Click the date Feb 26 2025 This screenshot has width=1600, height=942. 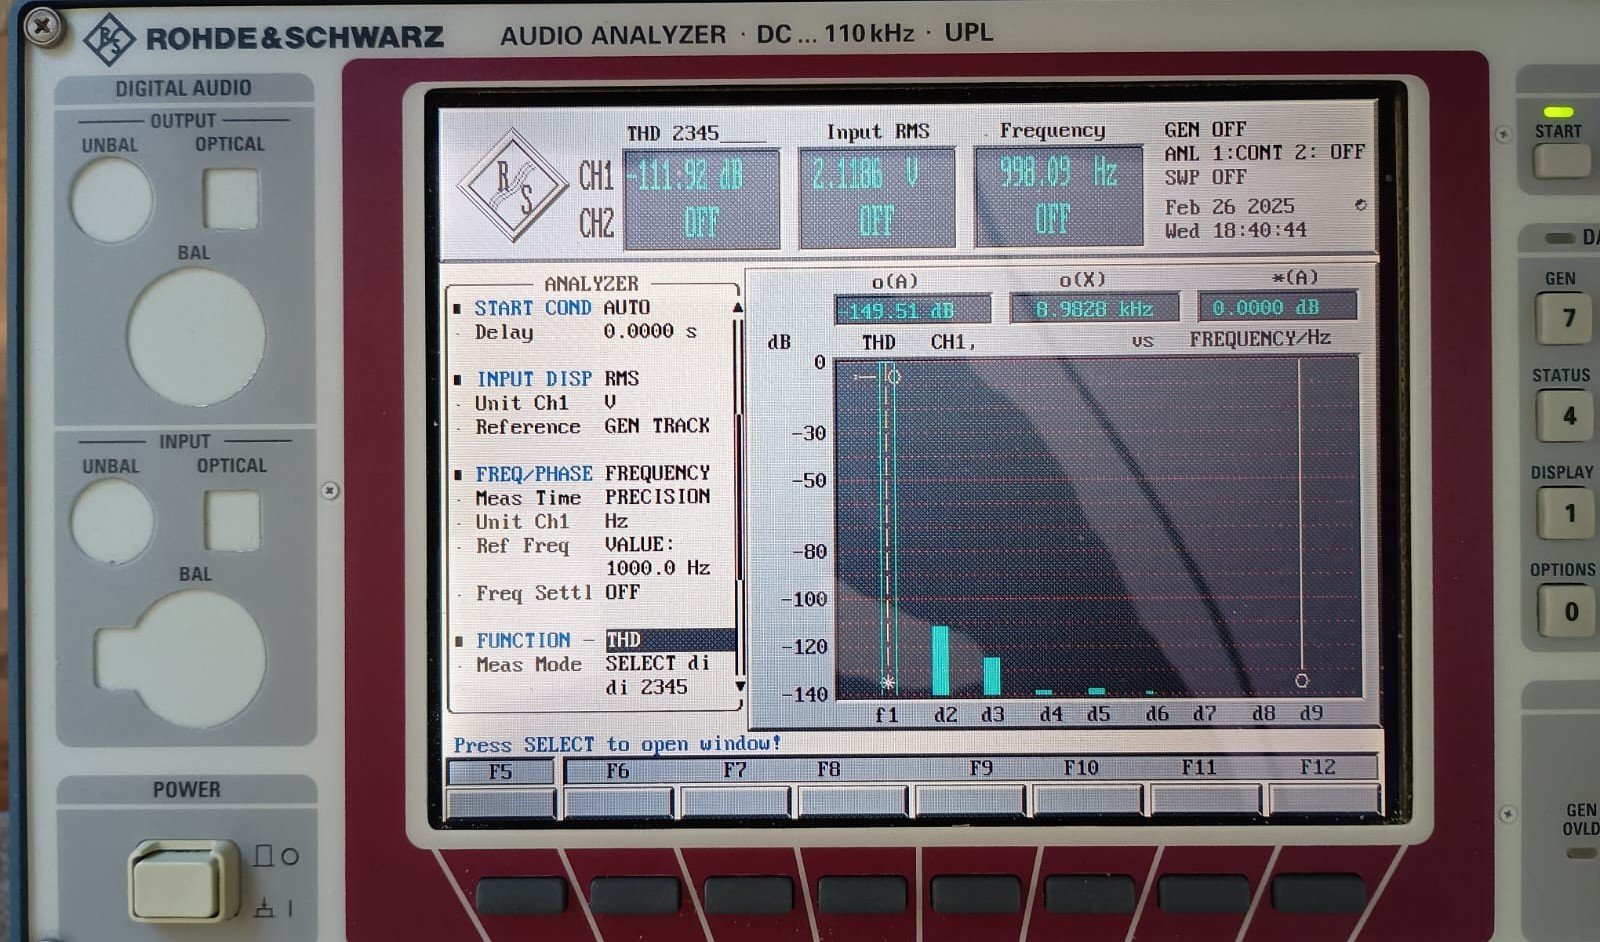(x=1229, y=206)
